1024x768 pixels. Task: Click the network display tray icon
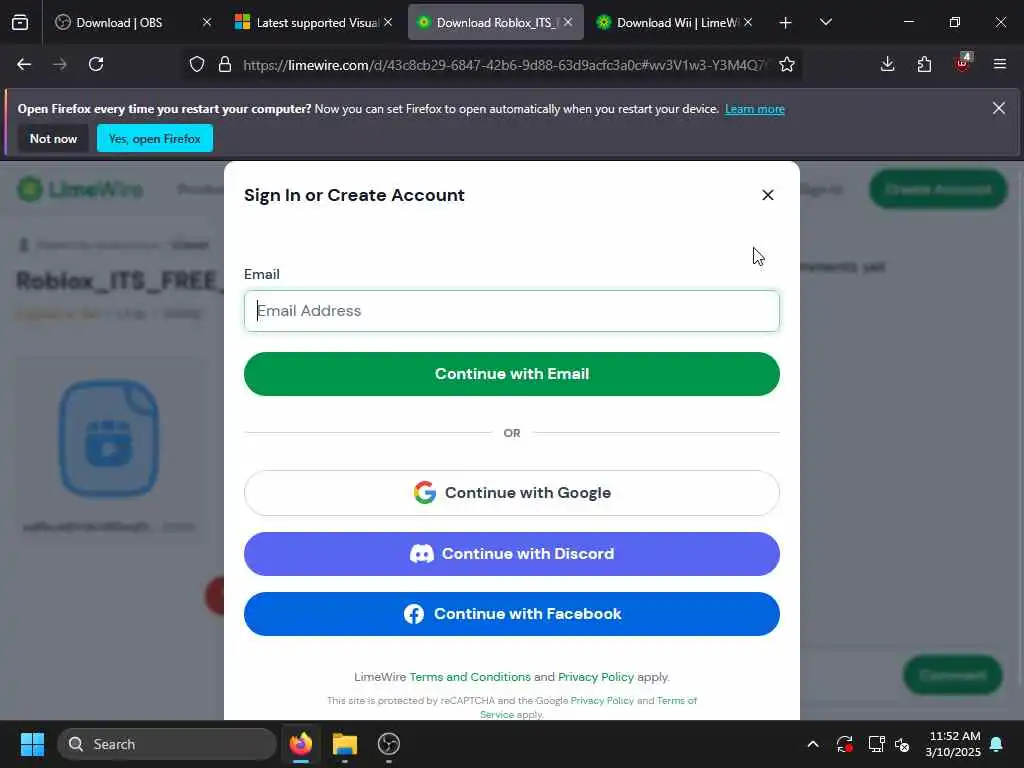click(x=876, y=744)
